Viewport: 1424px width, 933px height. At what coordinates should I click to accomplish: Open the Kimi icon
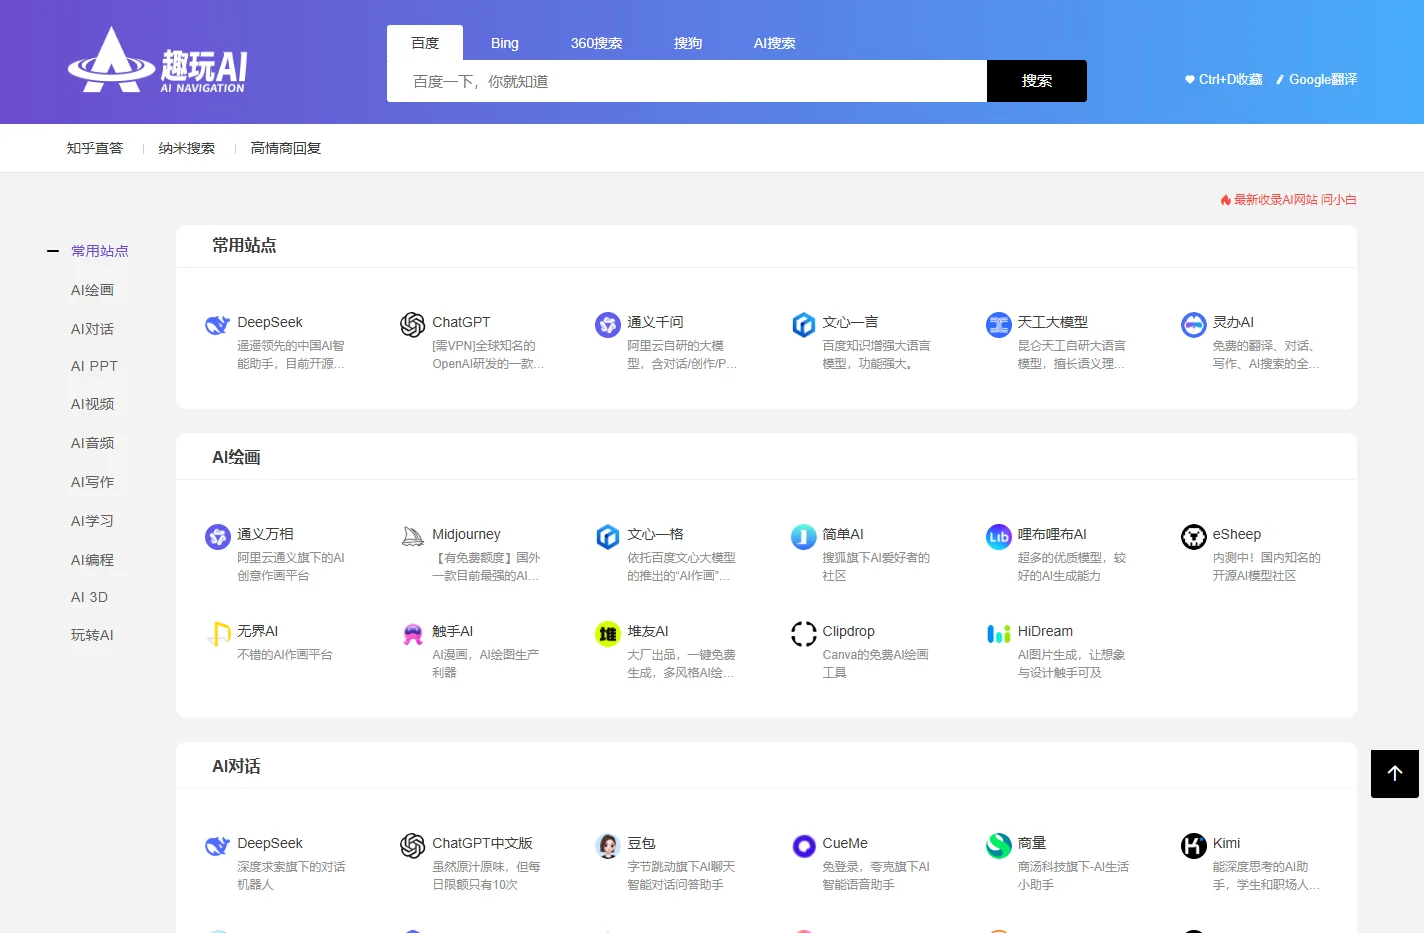pos(1194,846)
